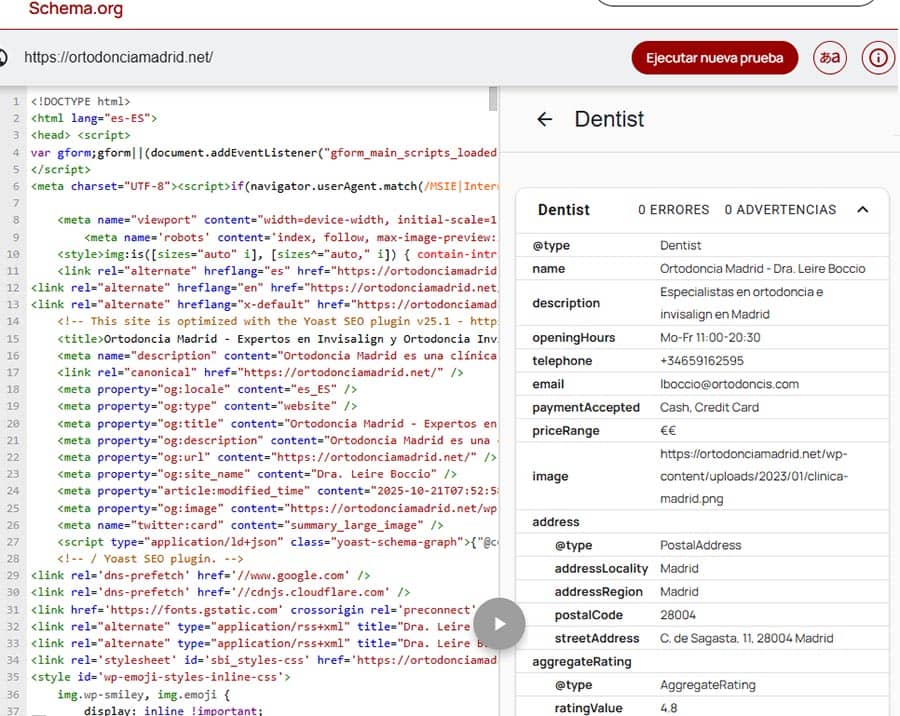900x716 pixels.
Task: Select the telephone row value +34659162595
Action: point(701,361)
